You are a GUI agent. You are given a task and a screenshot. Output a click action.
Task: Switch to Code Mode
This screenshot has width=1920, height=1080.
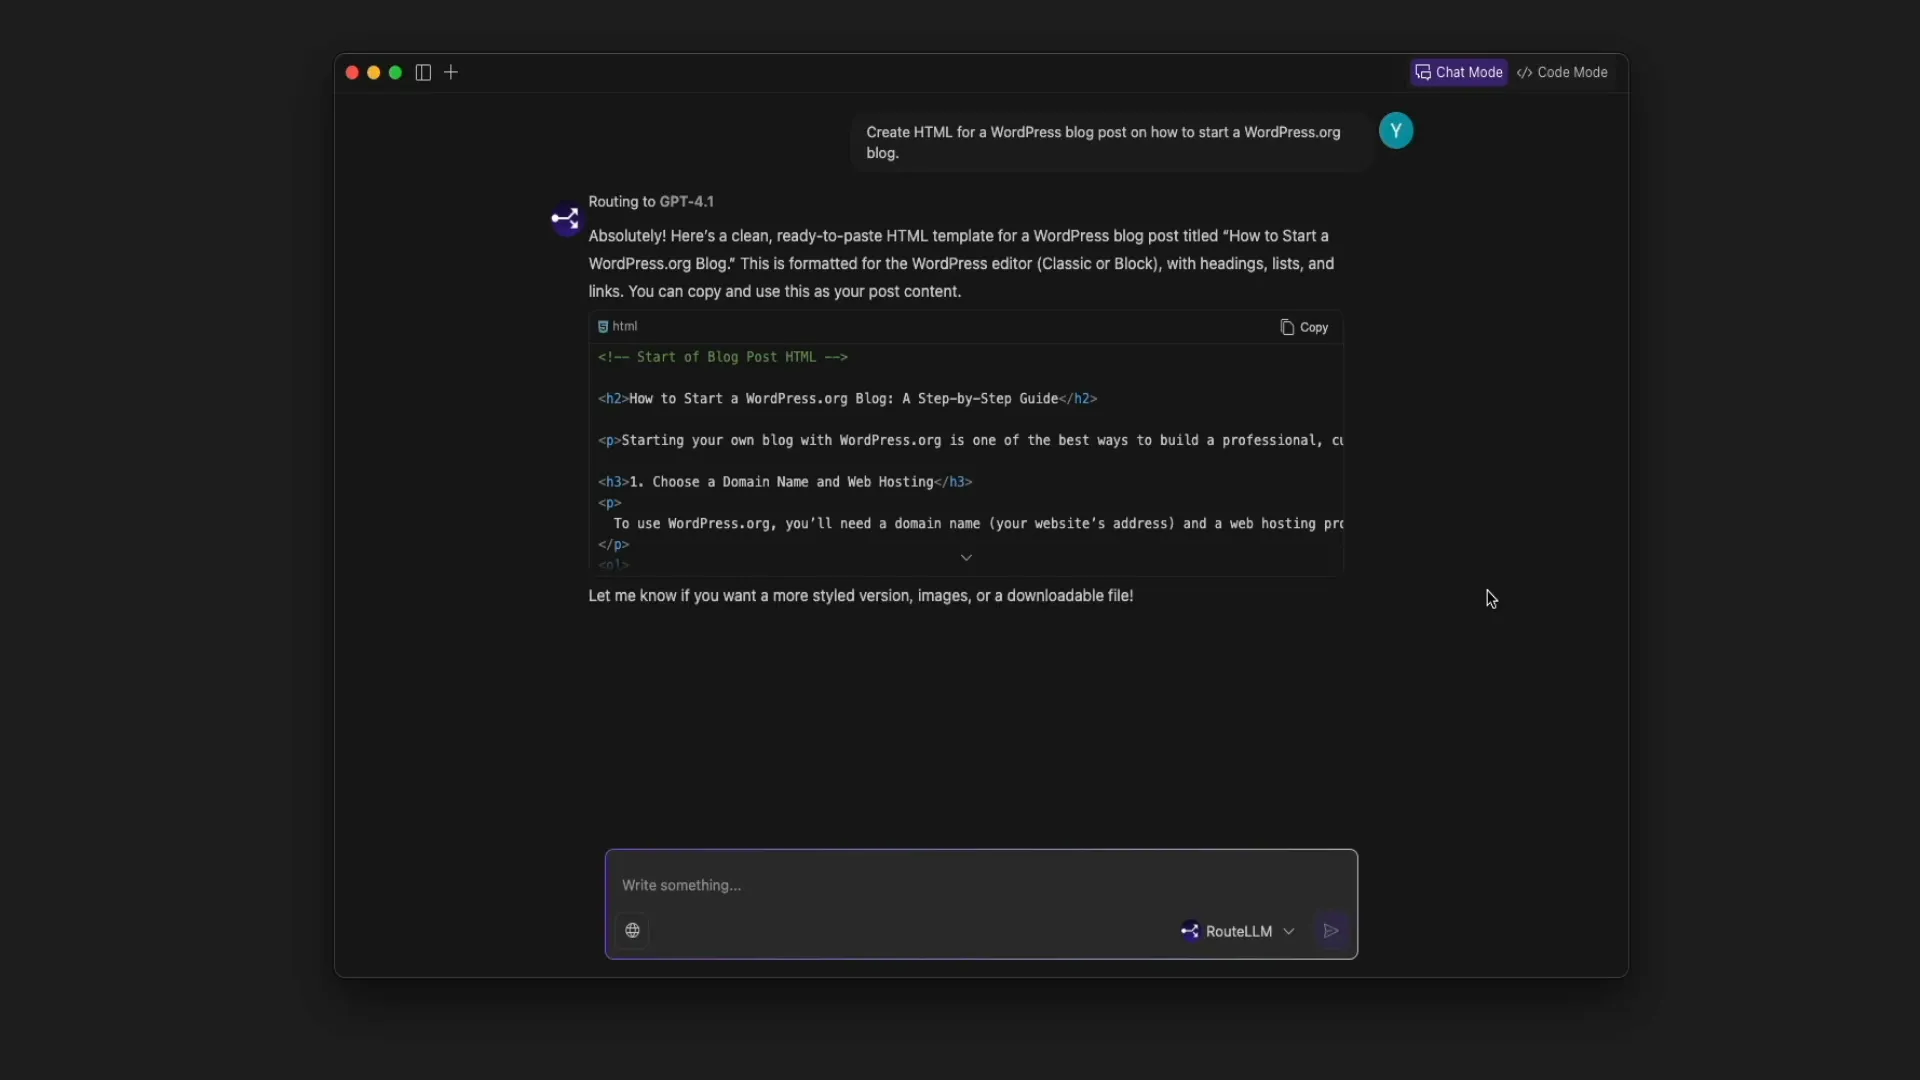click(1562, 73)
